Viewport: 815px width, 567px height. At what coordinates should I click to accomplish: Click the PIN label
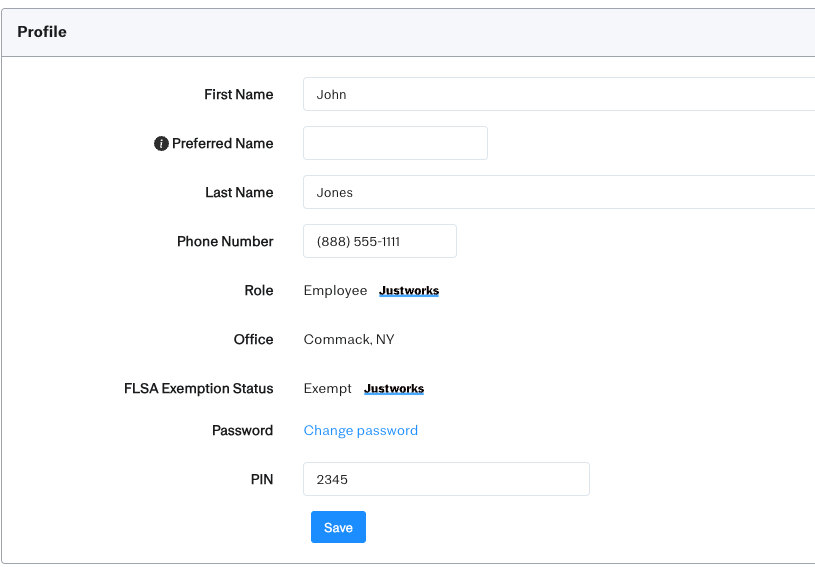pyautogui.click(x=261, y=480)
